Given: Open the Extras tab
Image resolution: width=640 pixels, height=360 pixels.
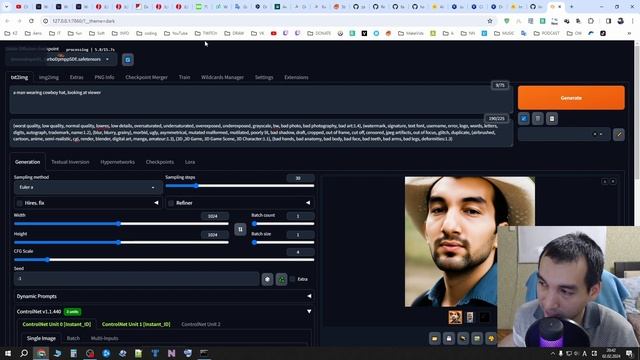Looking at the screenshot, I should 76,77.
